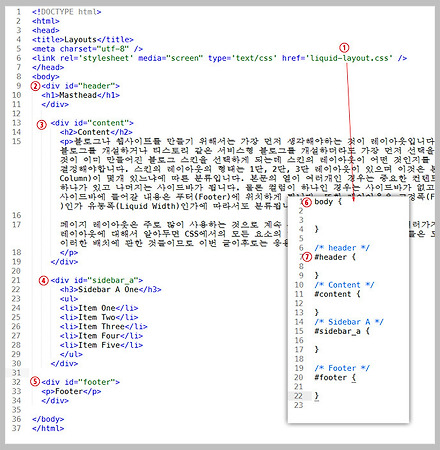Click the <li>Item Three</li> line

(104, 326)
